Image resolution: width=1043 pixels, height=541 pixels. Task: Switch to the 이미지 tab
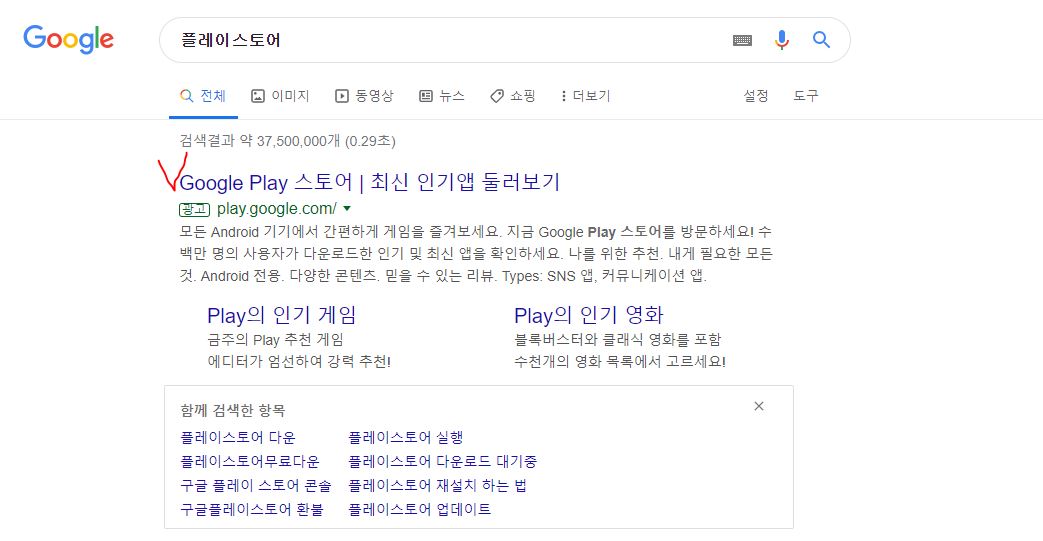(280, 96)
